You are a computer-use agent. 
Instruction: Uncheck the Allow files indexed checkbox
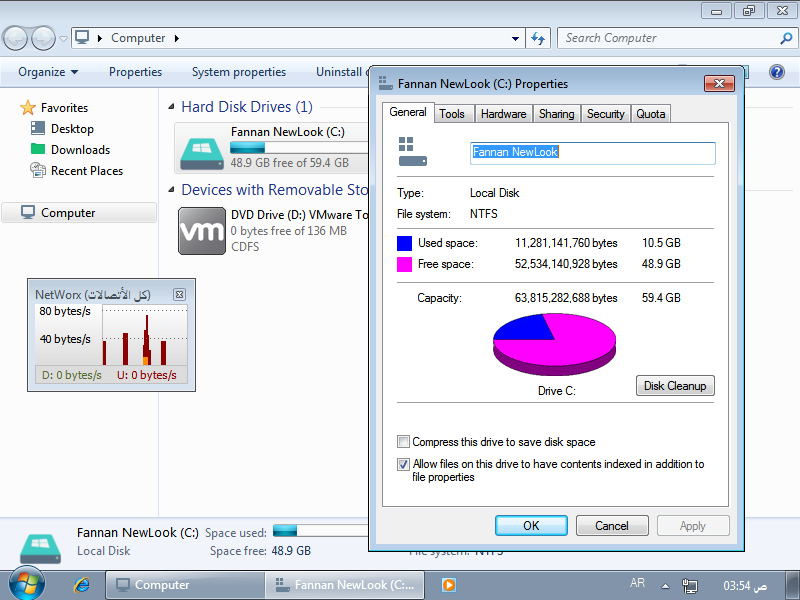(x=403, y=464)
